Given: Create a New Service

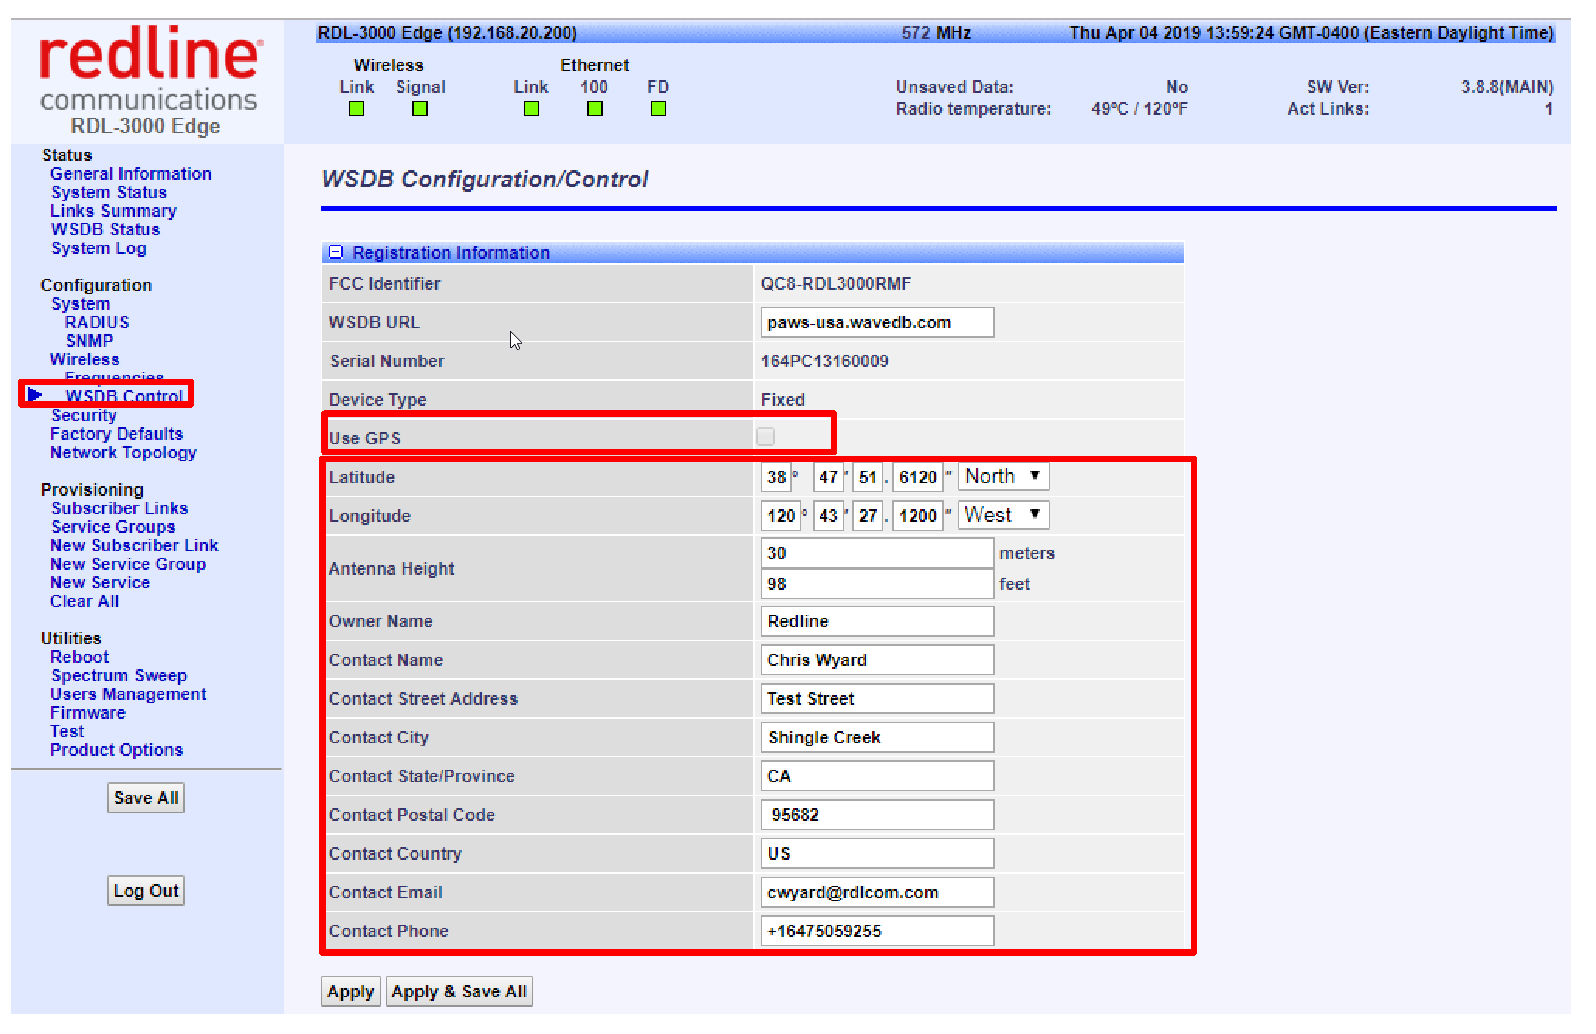Looking at the screenshot, I should click(x=100, y=583).
